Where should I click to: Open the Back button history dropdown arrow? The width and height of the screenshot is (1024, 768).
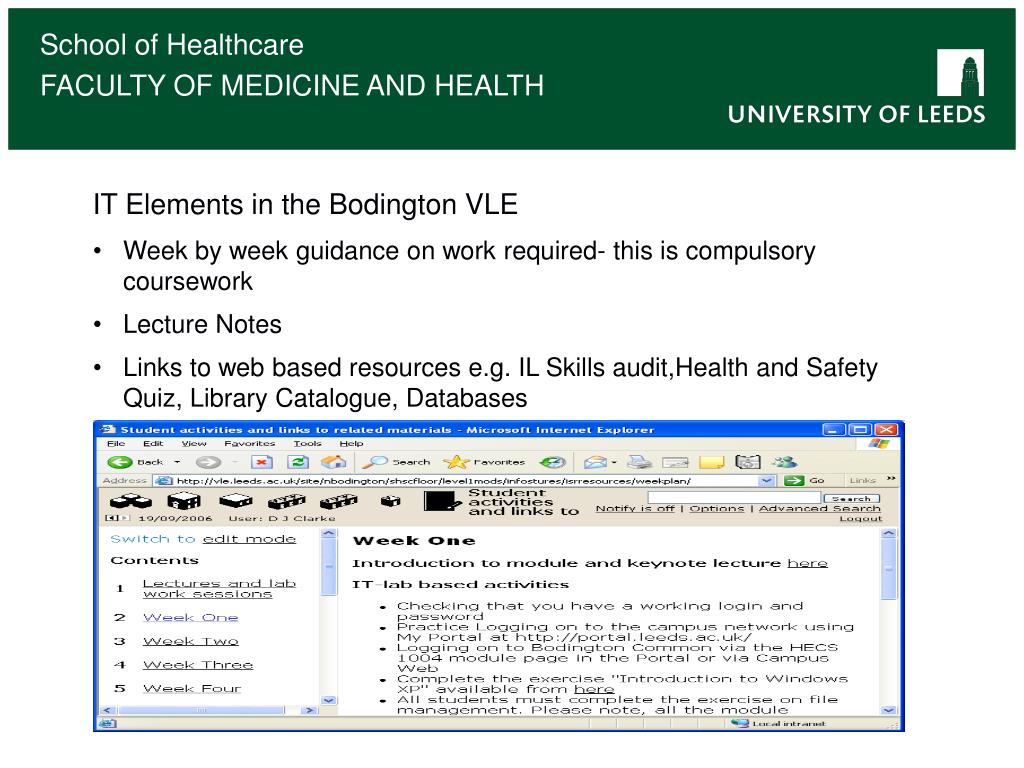[177, 462]
